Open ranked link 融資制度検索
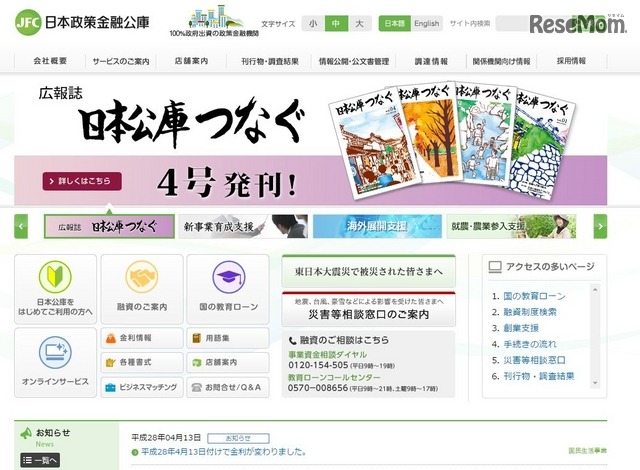Image resolution: width=640 pixels, height=470 pixels. coord(530,312)
